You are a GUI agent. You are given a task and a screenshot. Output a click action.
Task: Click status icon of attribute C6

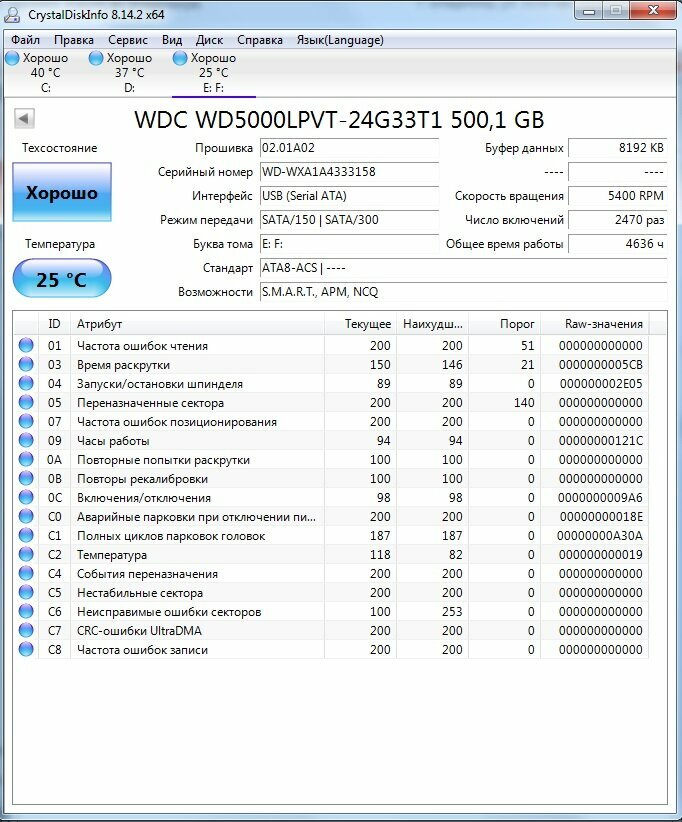26,611
